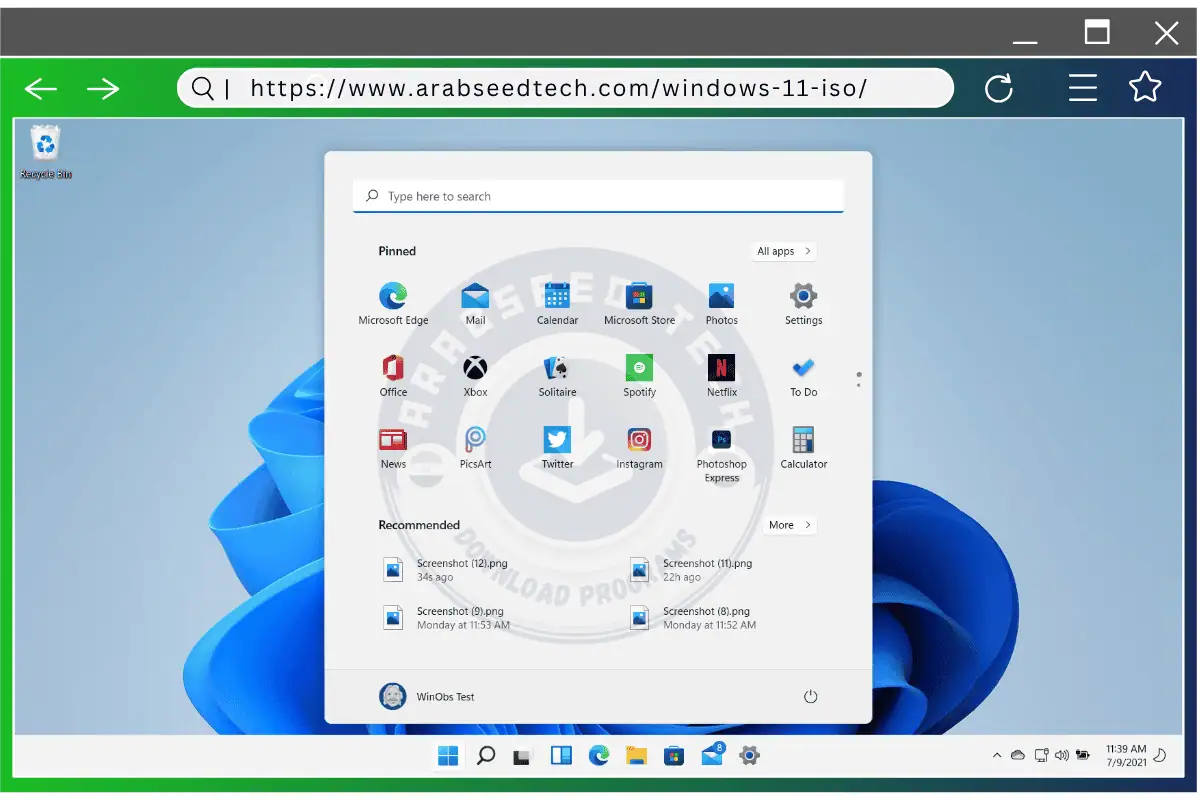
Task: Launch the Calculator app
Action: point(803,440)
